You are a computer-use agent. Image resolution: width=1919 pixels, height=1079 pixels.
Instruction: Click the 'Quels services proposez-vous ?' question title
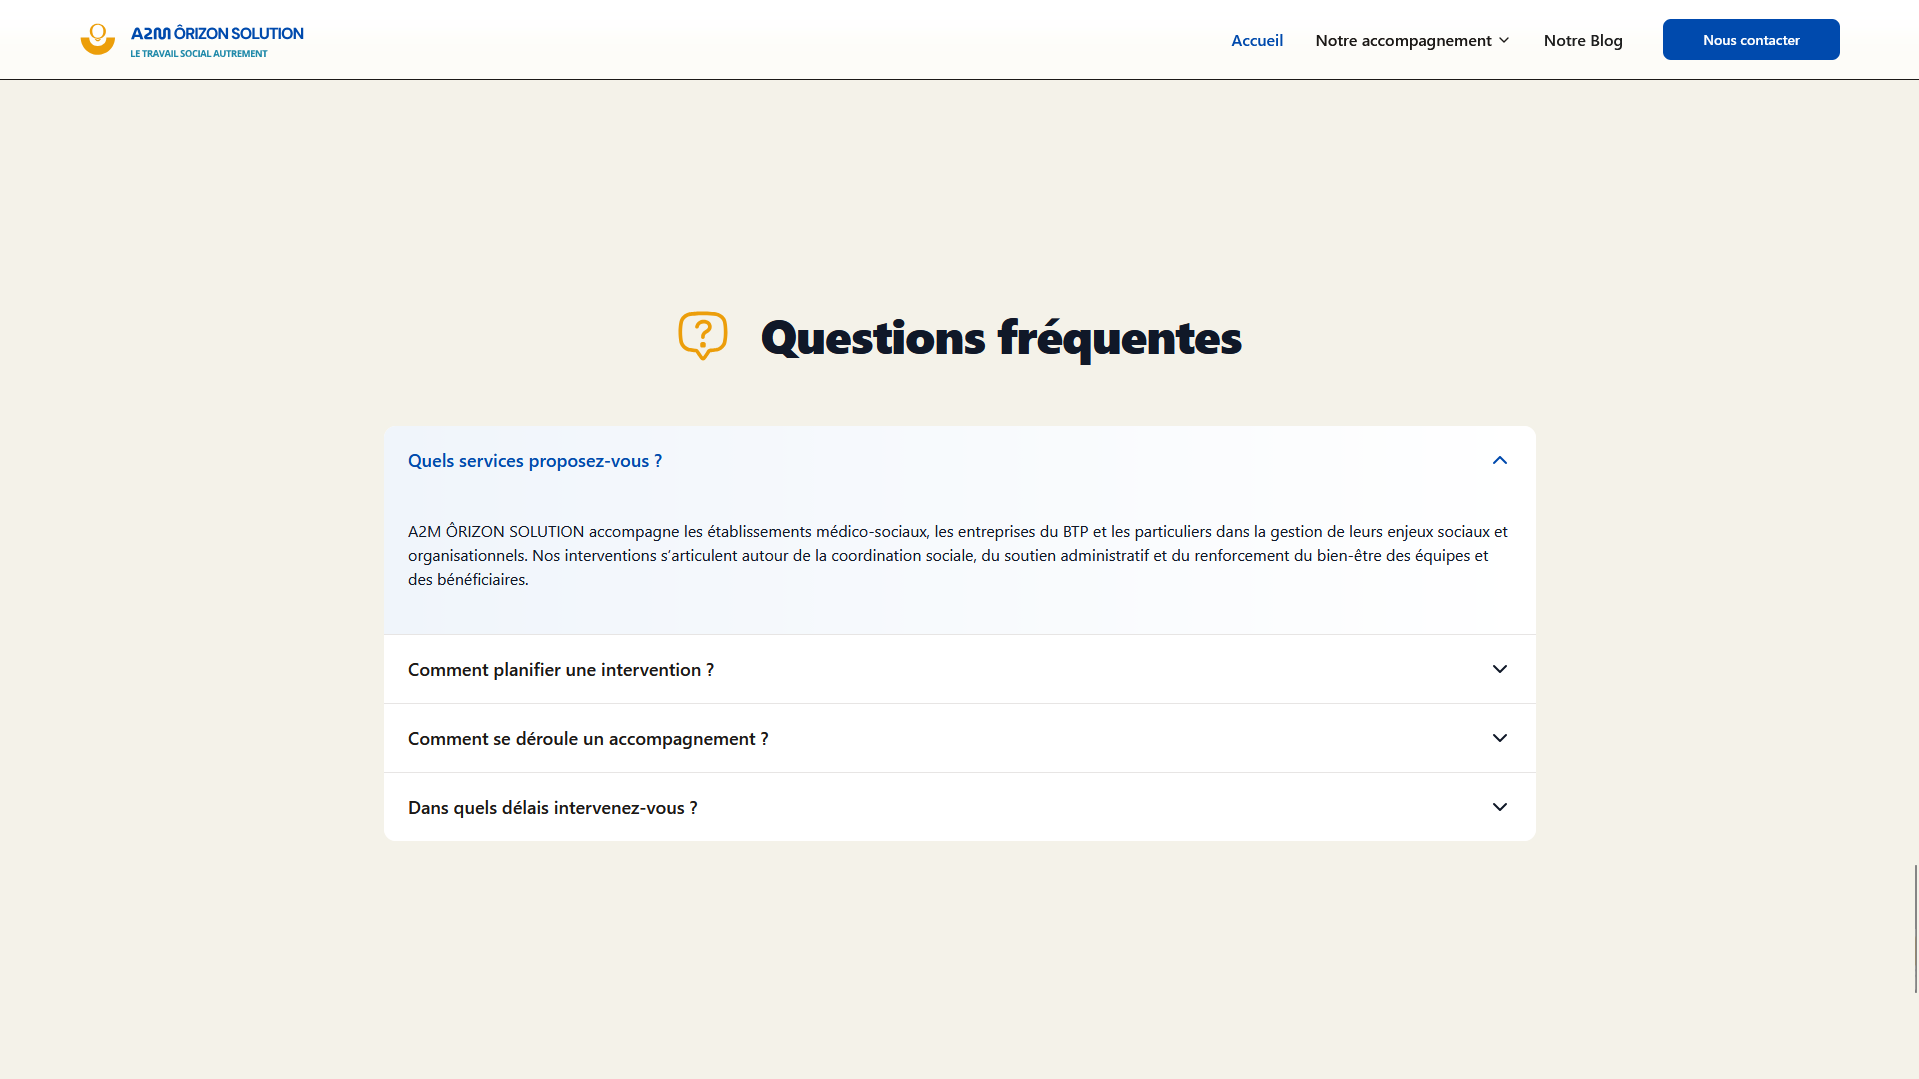click(534, 460)
